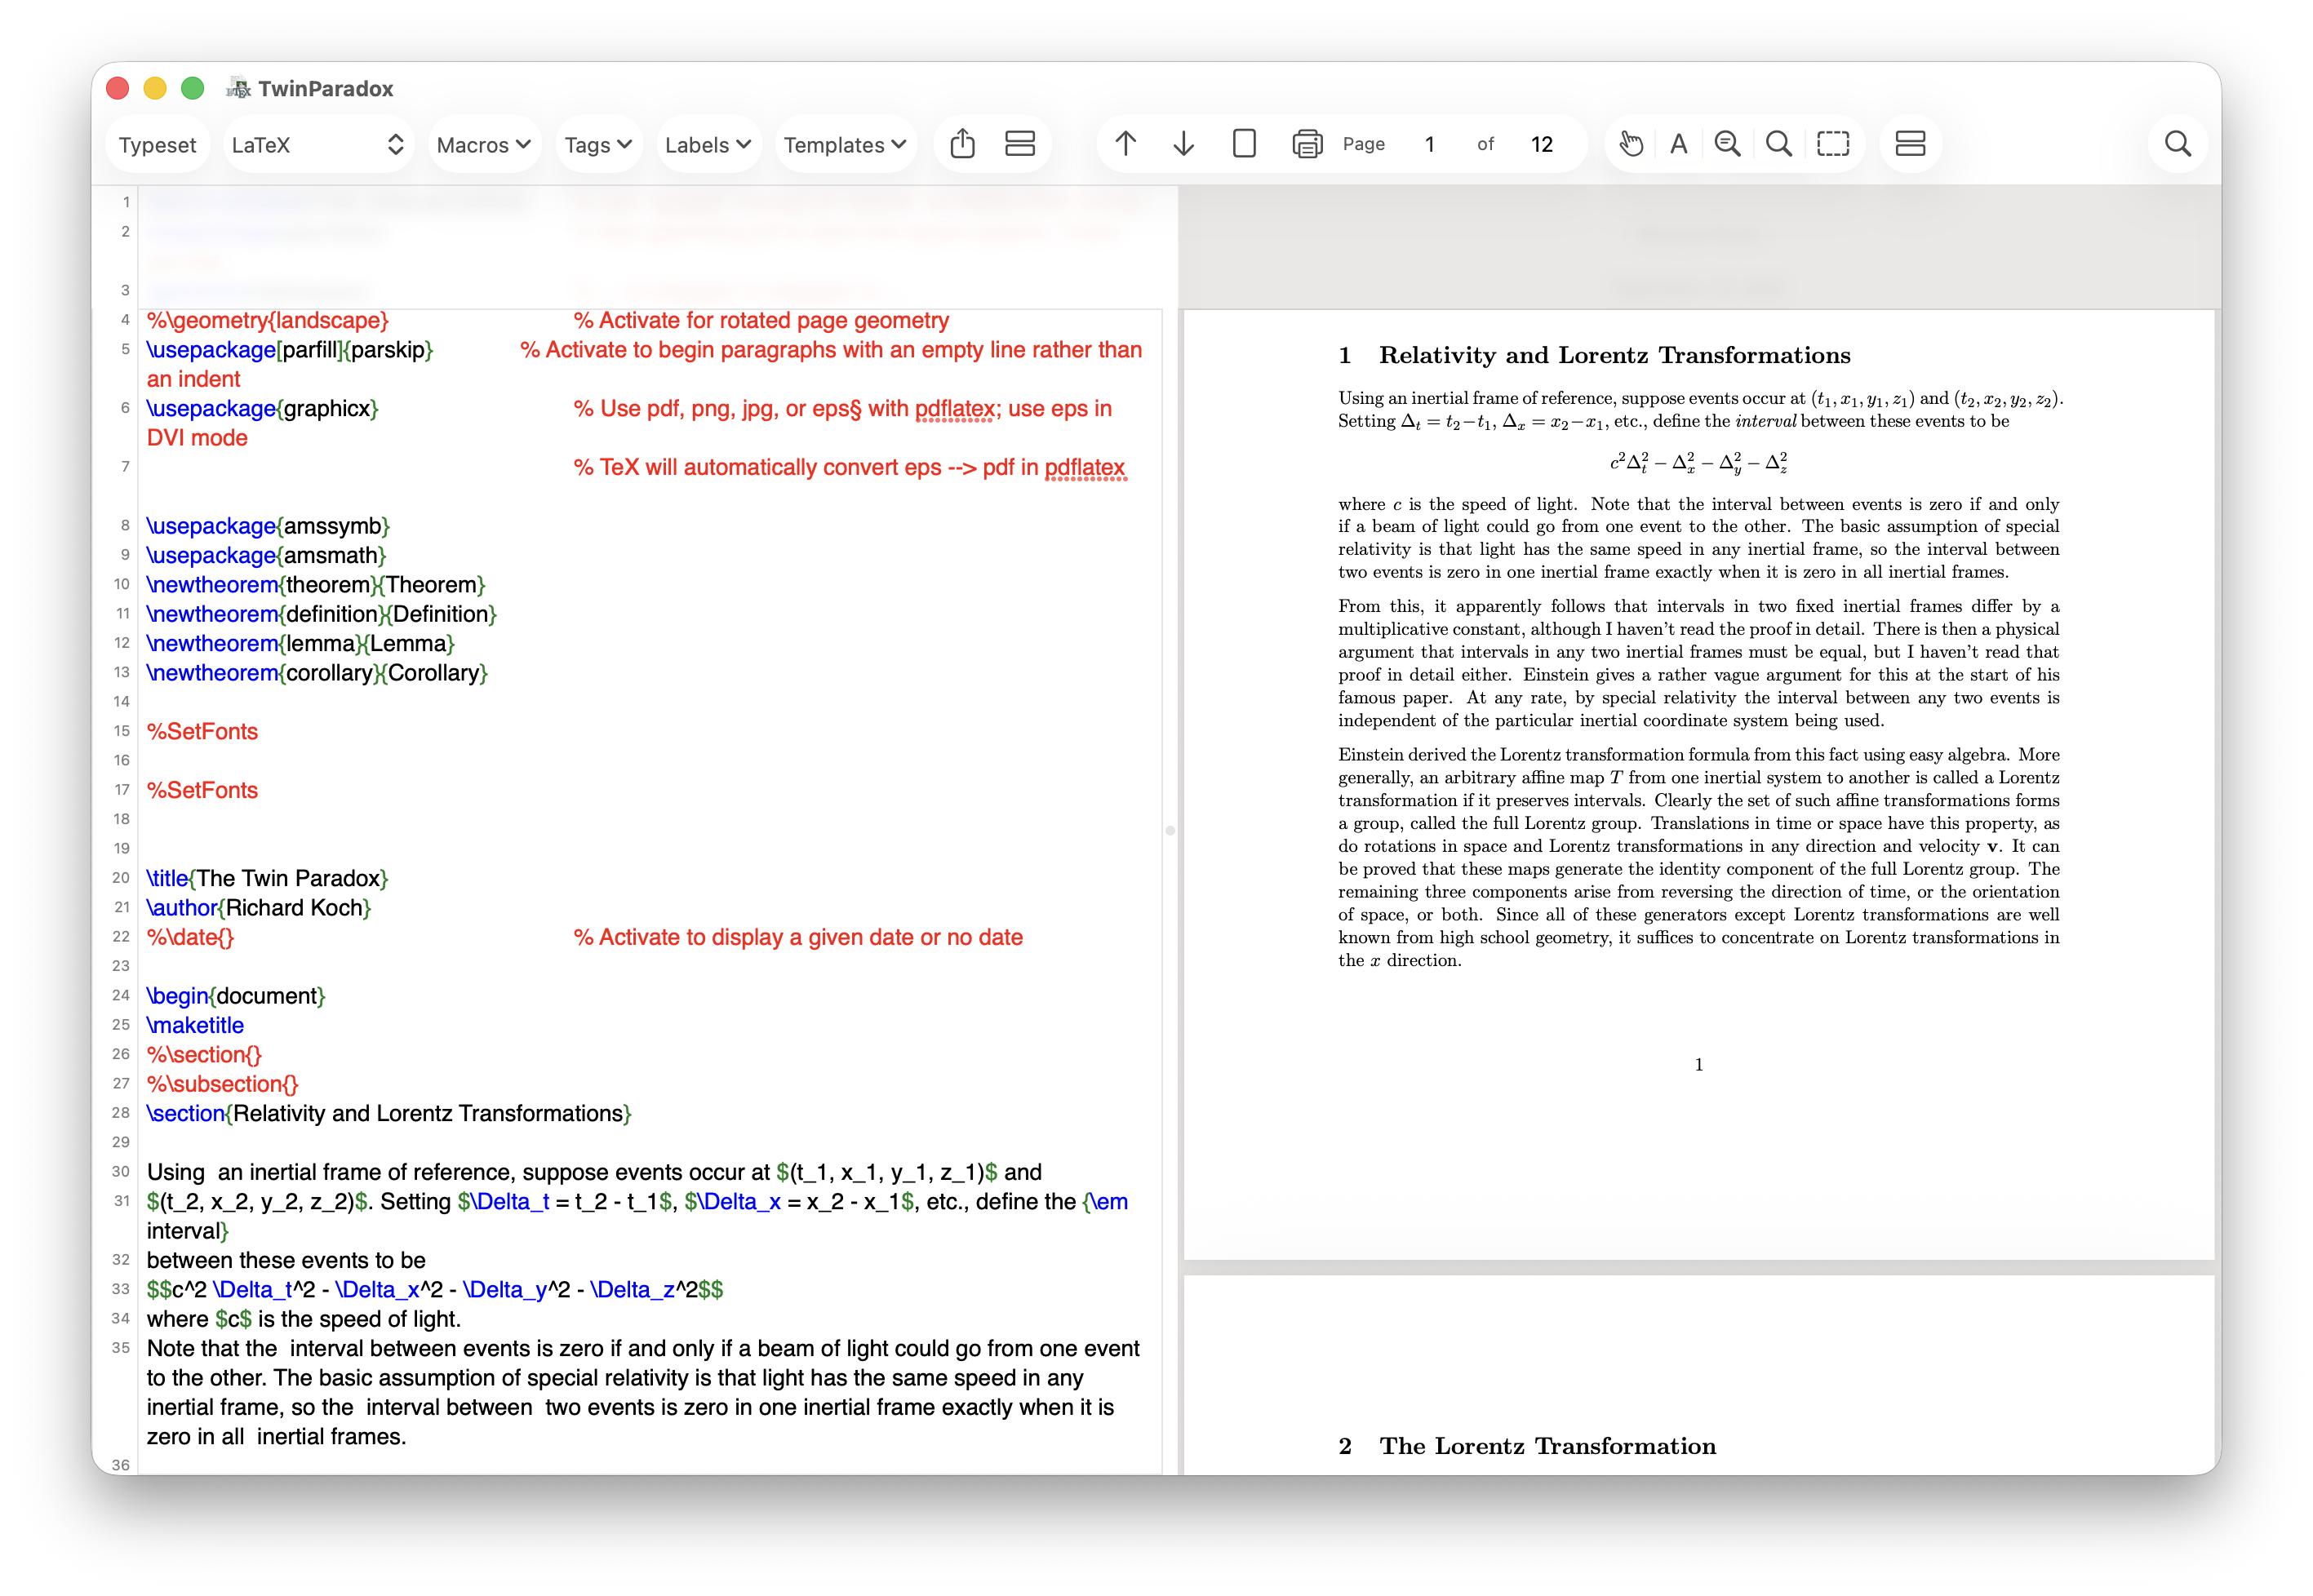The image size is (2313, 1596).
Task: Select the rectangular marquee selection tool
Action: [1833, 144]
